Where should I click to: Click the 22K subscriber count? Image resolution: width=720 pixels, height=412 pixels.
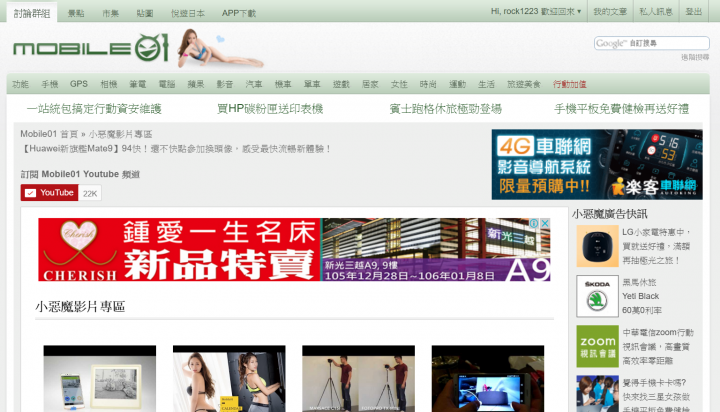90,193
